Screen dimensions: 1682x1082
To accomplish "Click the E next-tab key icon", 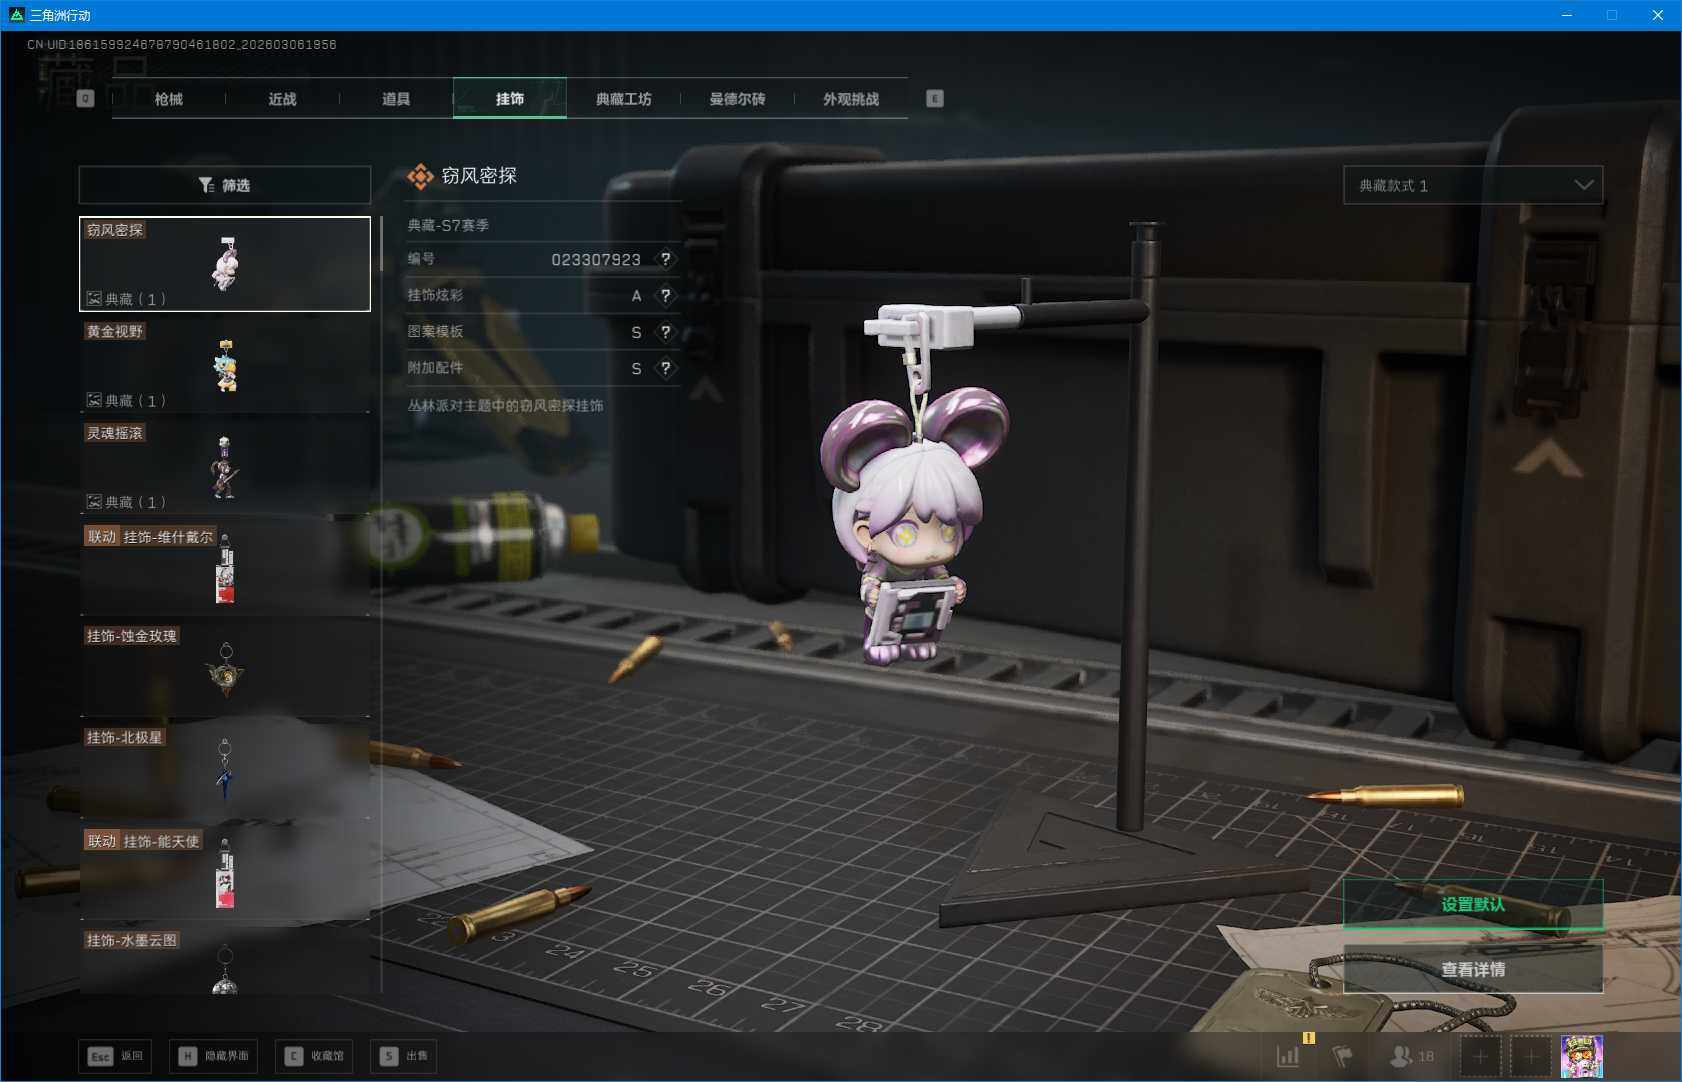I will [x=935, y=99].
